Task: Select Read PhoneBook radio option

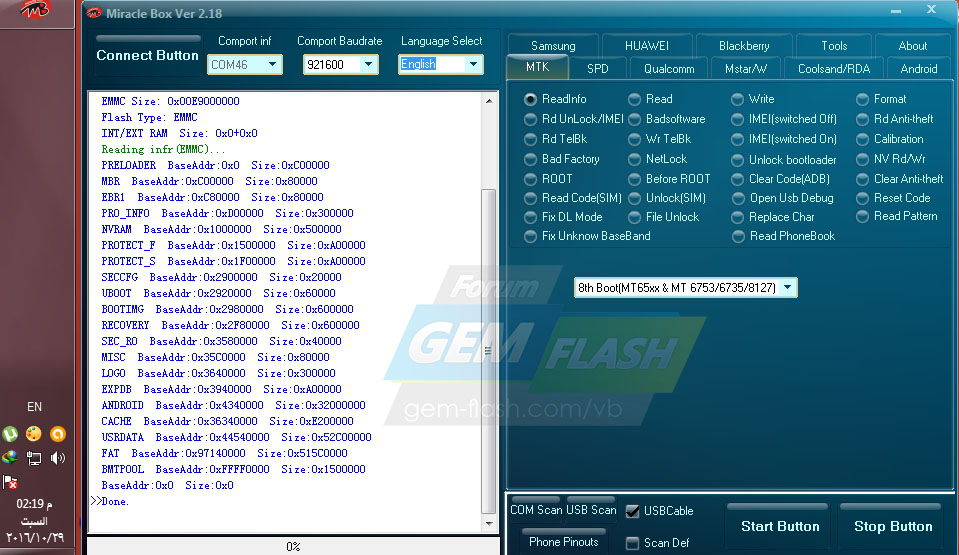Action: click(x=783, y=236)
